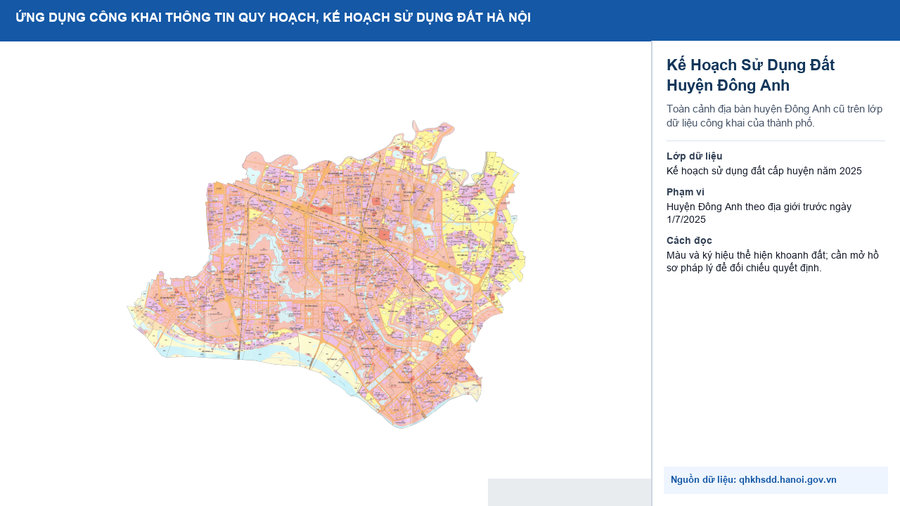Click the Đông Anh district land-use map
Viewport: 900px width, 506px height.
(x=326, y=274)
